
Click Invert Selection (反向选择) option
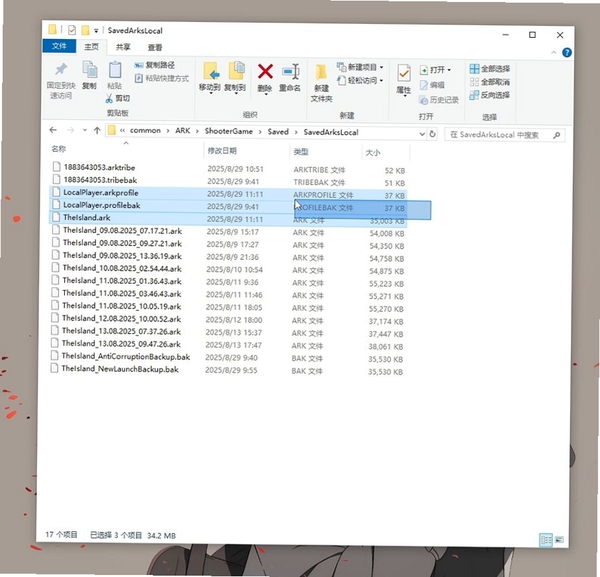[x=489, y=95]
